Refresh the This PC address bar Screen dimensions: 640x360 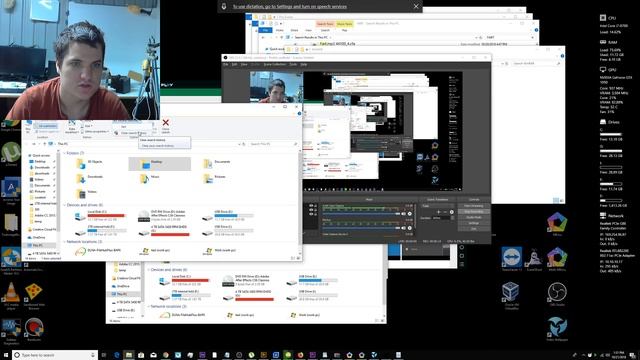click(244, 144)
